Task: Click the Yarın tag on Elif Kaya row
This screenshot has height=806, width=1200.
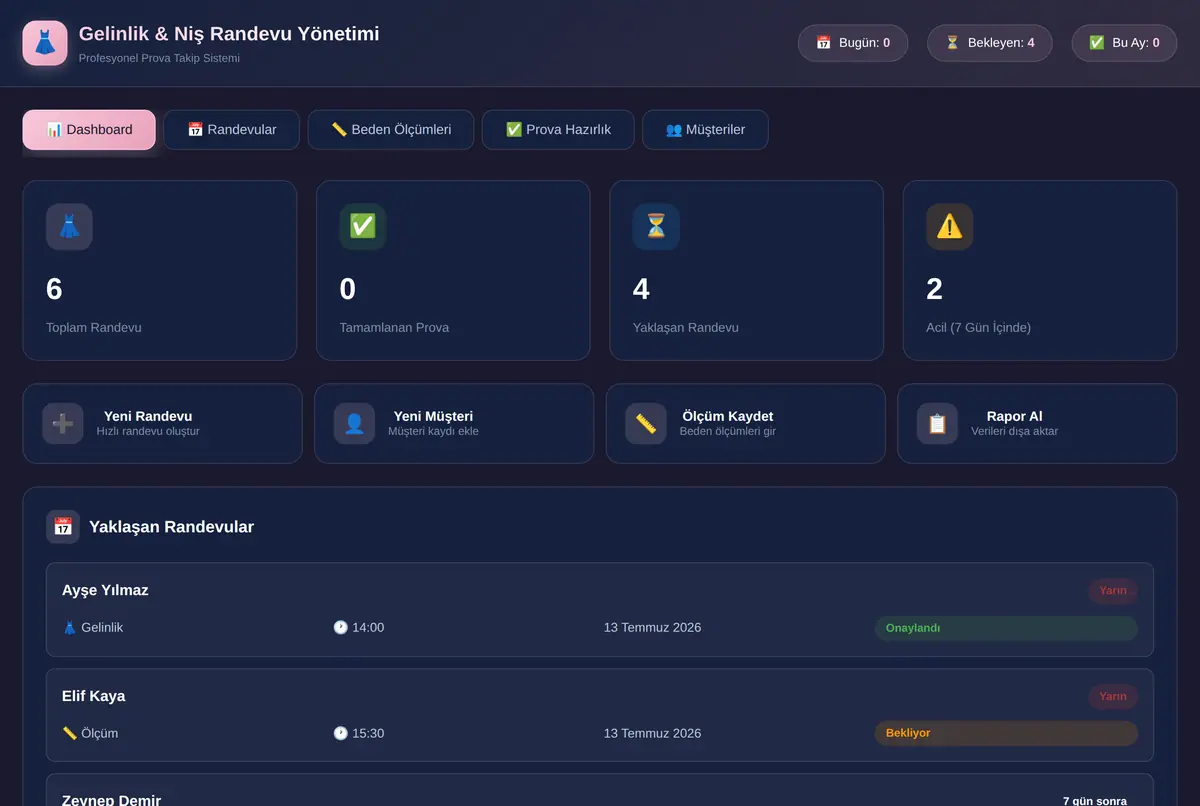Action: pyautogui.click(x=1113, y=696)
